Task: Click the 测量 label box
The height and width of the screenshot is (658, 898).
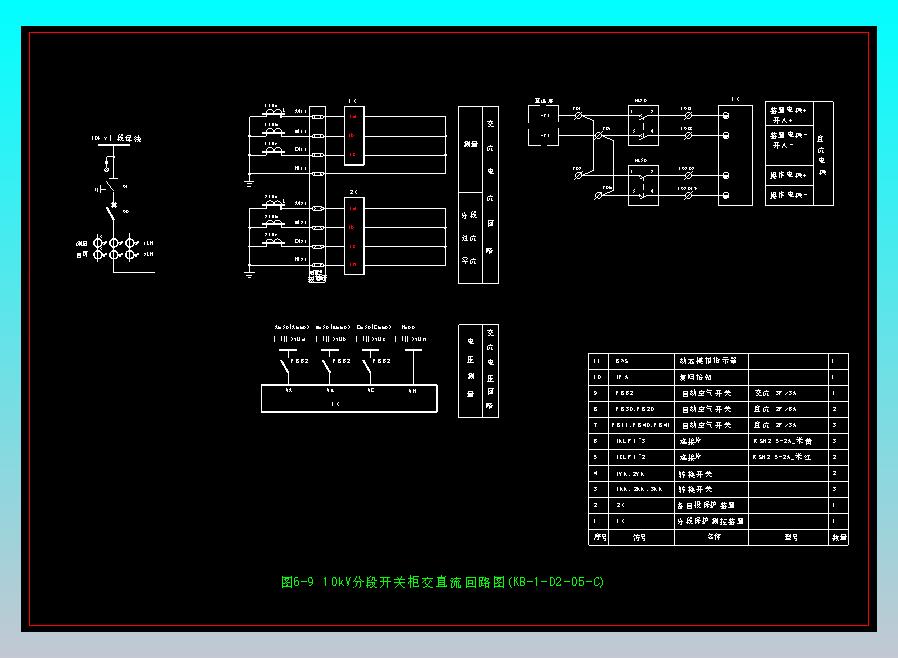Action: point(470,149)
